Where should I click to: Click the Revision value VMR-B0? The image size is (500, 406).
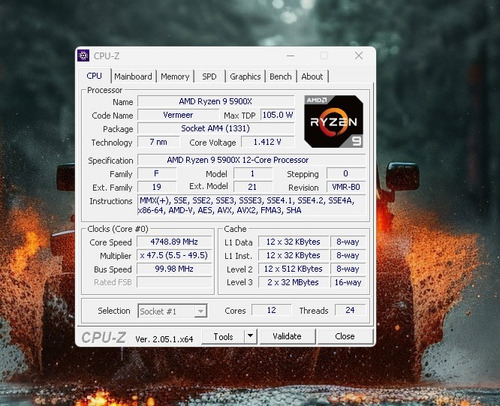tap(346, 187)
